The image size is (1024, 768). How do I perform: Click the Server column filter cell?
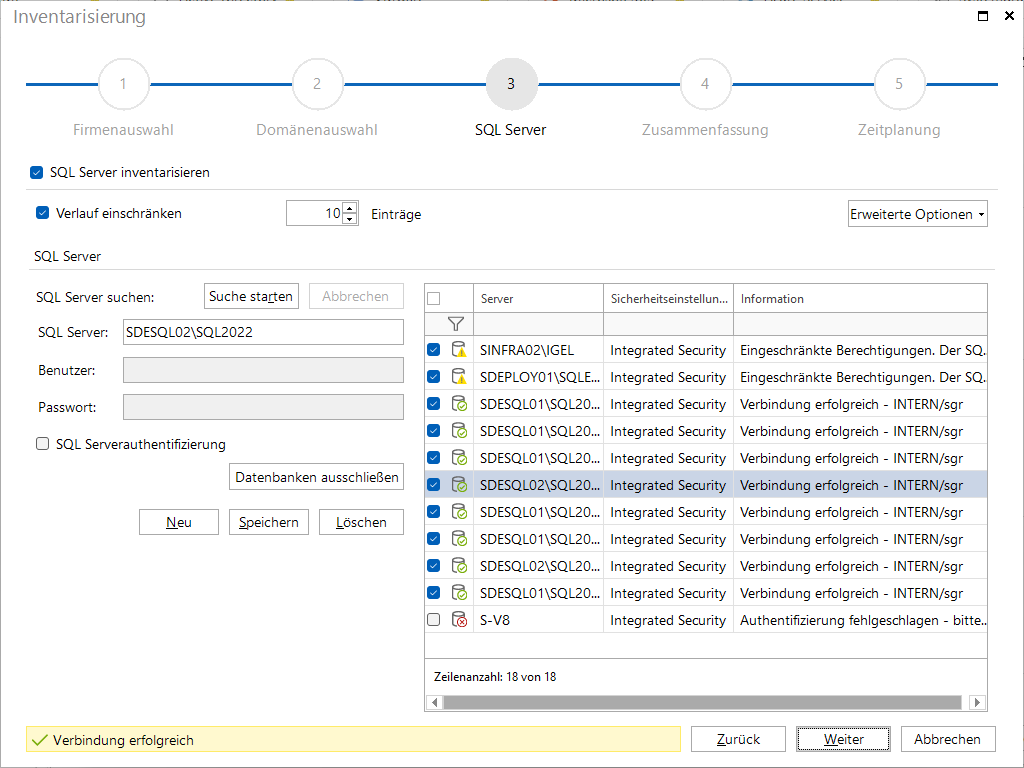tap(538, 323)
